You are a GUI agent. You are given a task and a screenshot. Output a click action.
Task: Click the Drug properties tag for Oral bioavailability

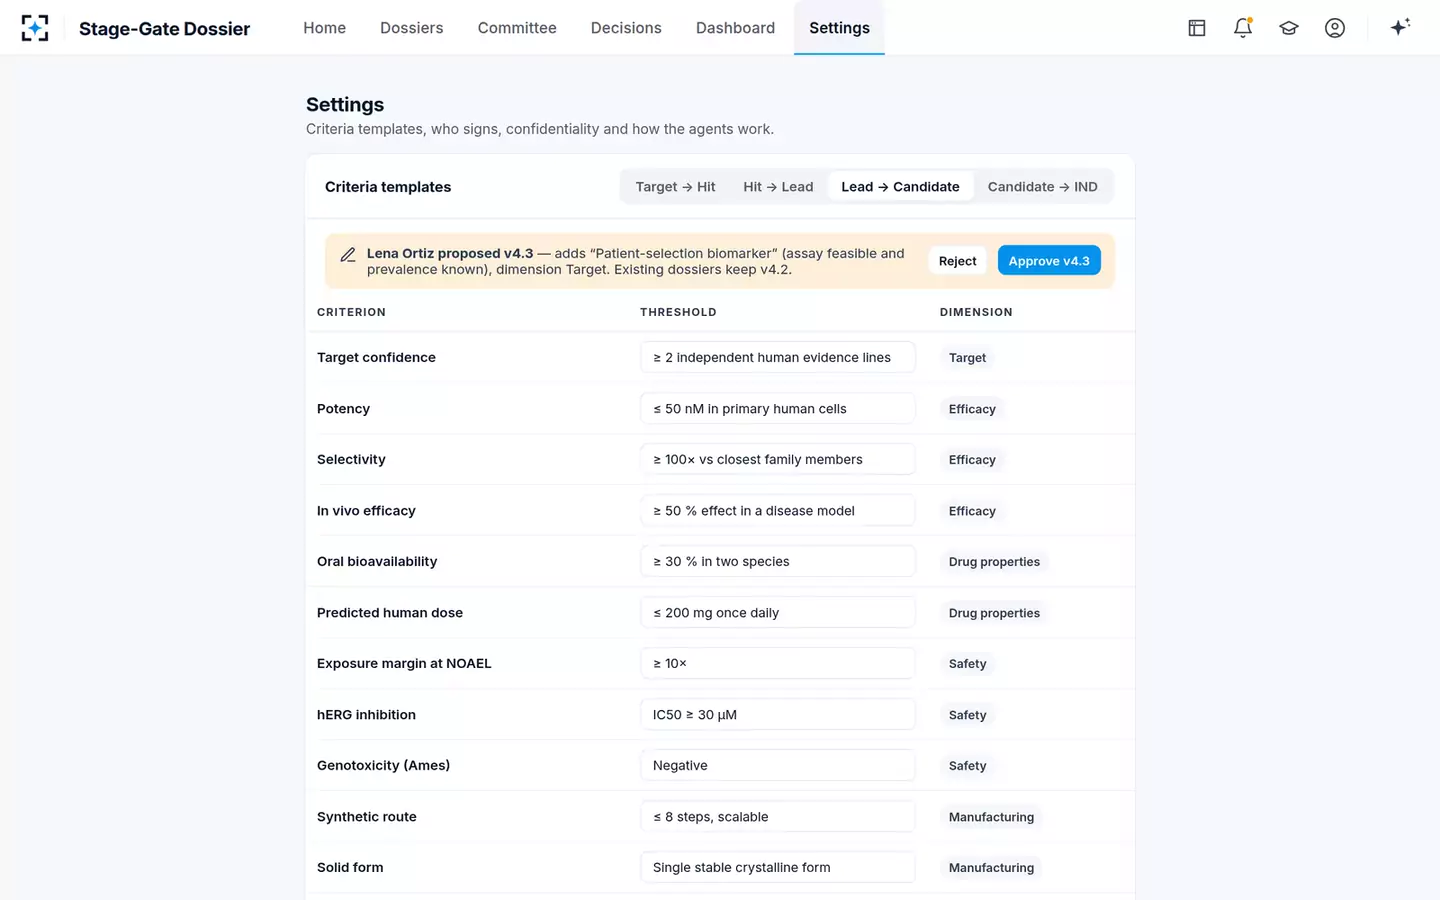click(x=994, y=562)
